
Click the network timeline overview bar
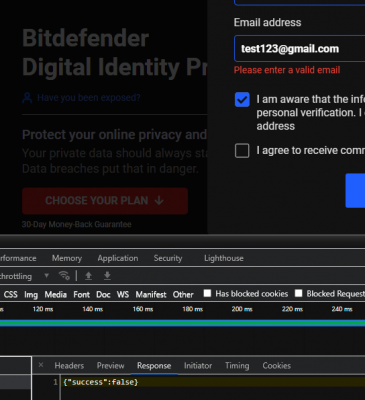click(182, 323)
